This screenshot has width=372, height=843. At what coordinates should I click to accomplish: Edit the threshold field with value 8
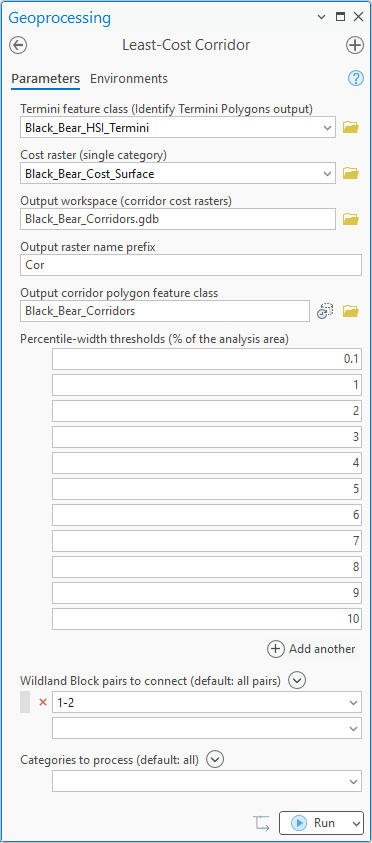tap(207, 567)
